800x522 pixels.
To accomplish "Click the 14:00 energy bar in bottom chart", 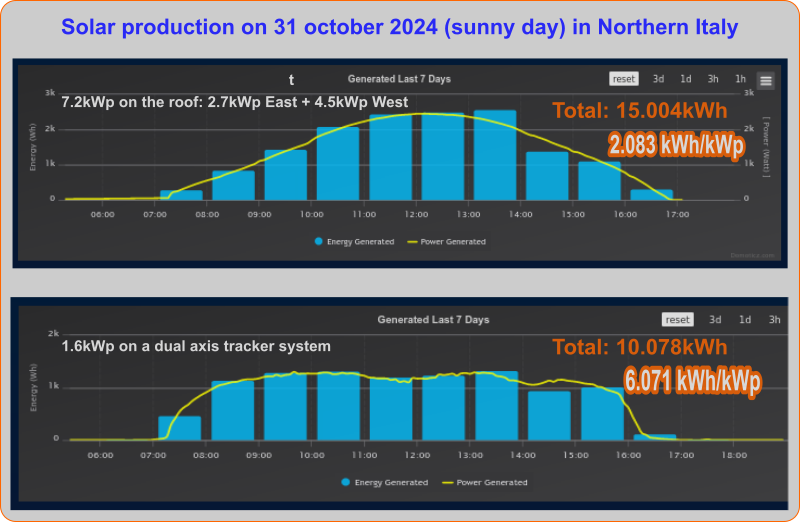I will coord(549,415).
